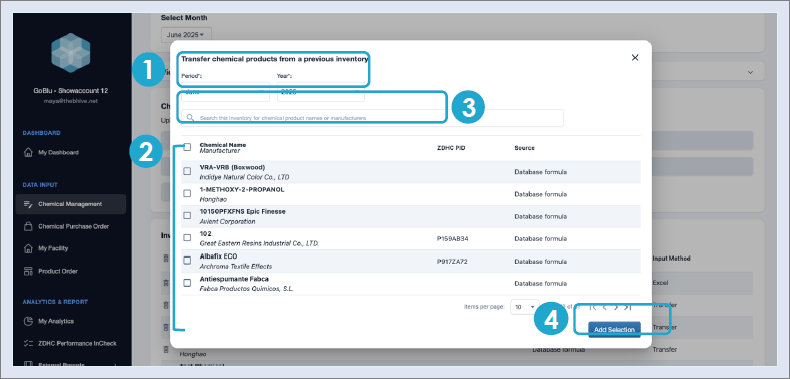Screen dimensions: 790x379
Task: Open the Period dropdown in dialog
Action: (225, 92)
